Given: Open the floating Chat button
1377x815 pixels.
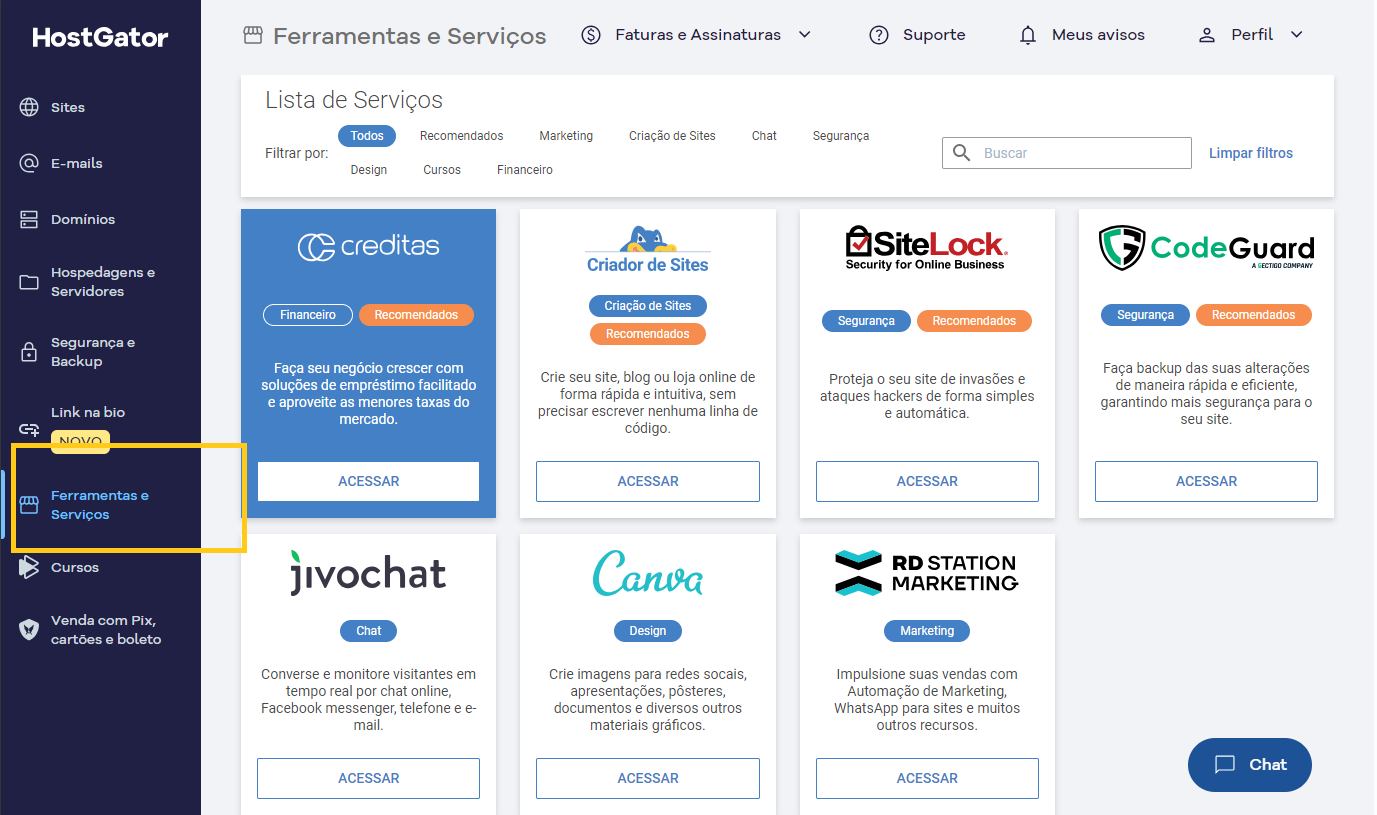Looking at the screenshot, I should pyautogui.click(x=1249, y=765).
